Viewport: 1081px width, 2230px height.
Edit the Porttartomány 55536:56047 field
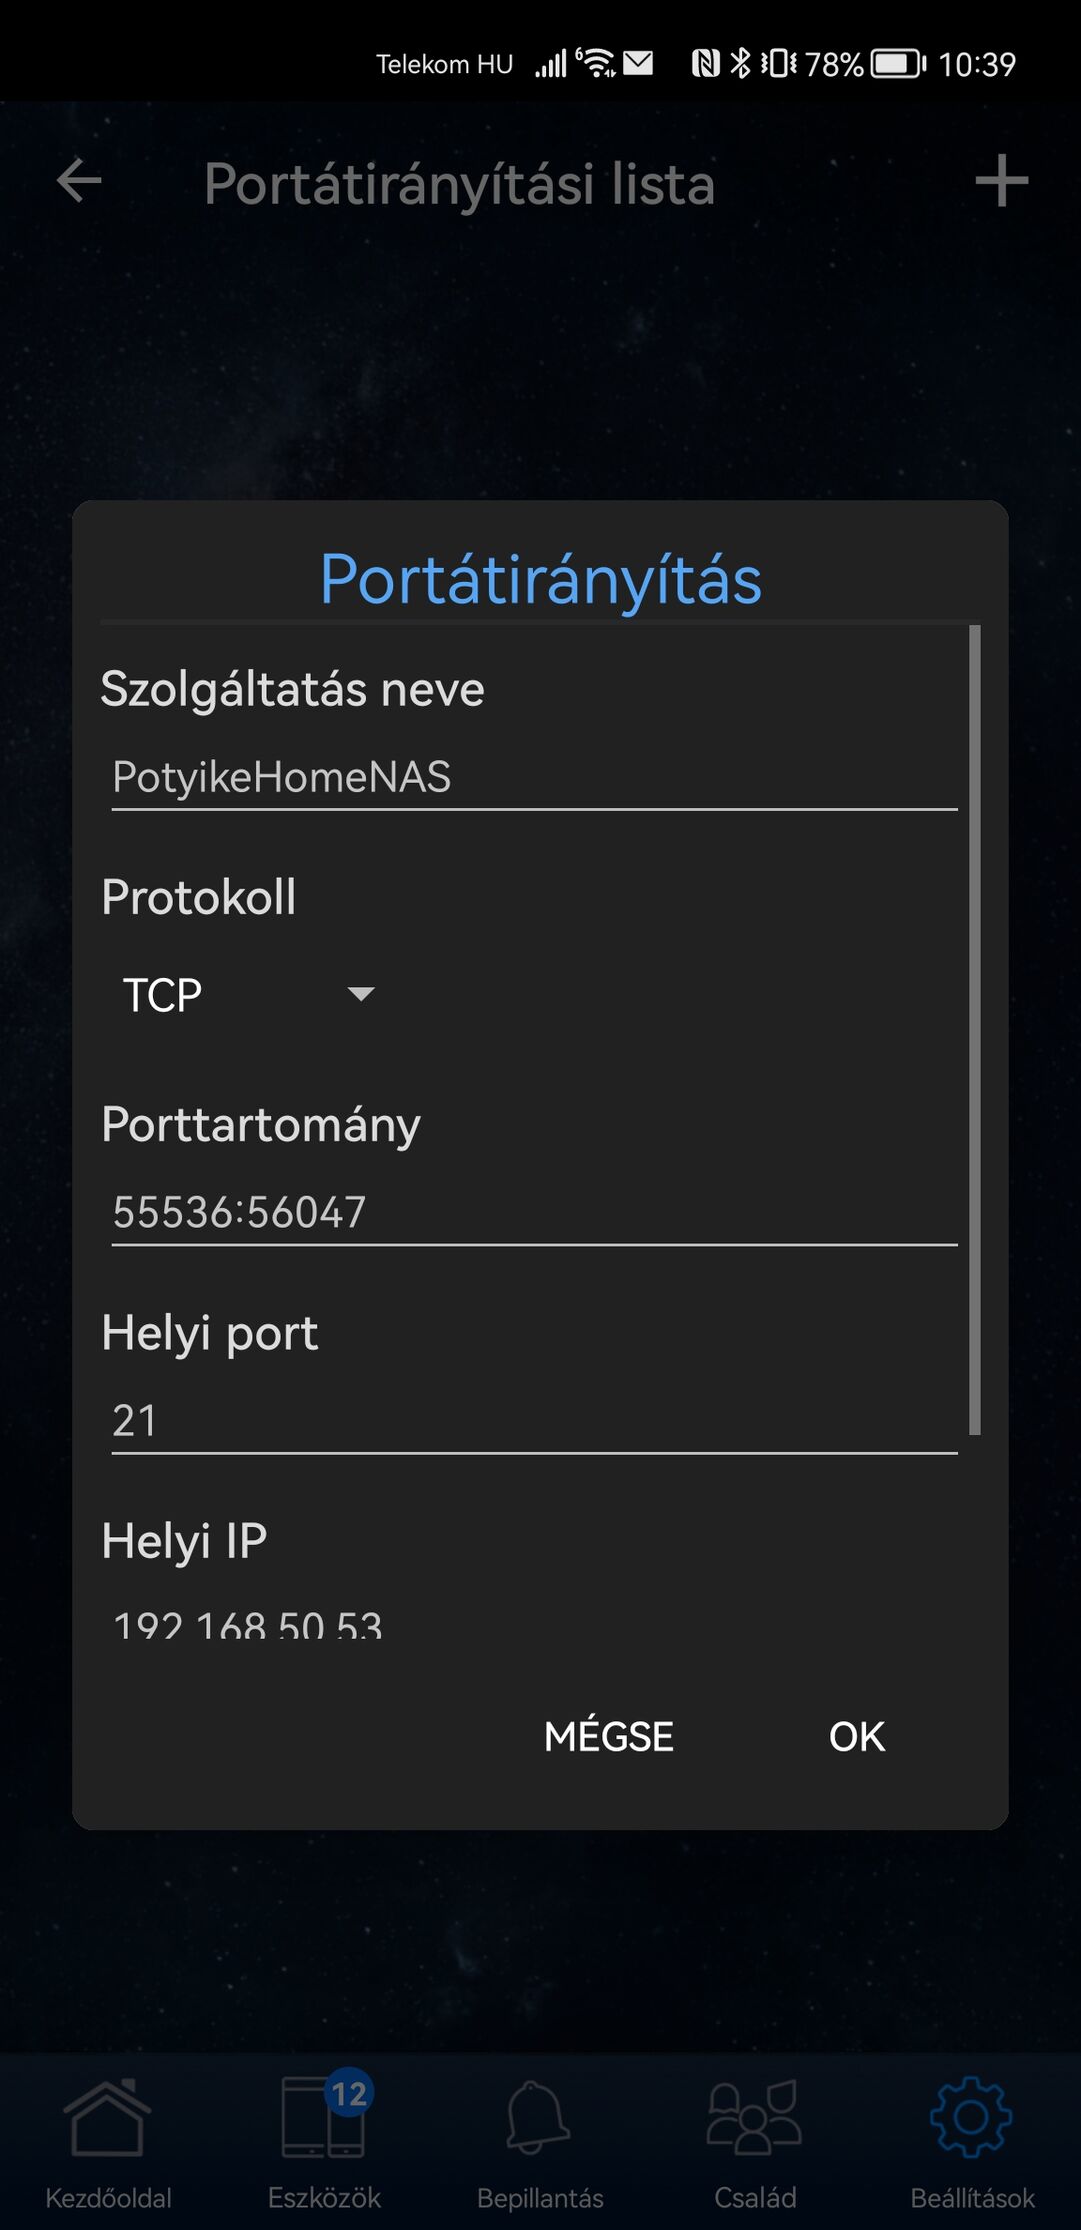tap(534, 1213)
